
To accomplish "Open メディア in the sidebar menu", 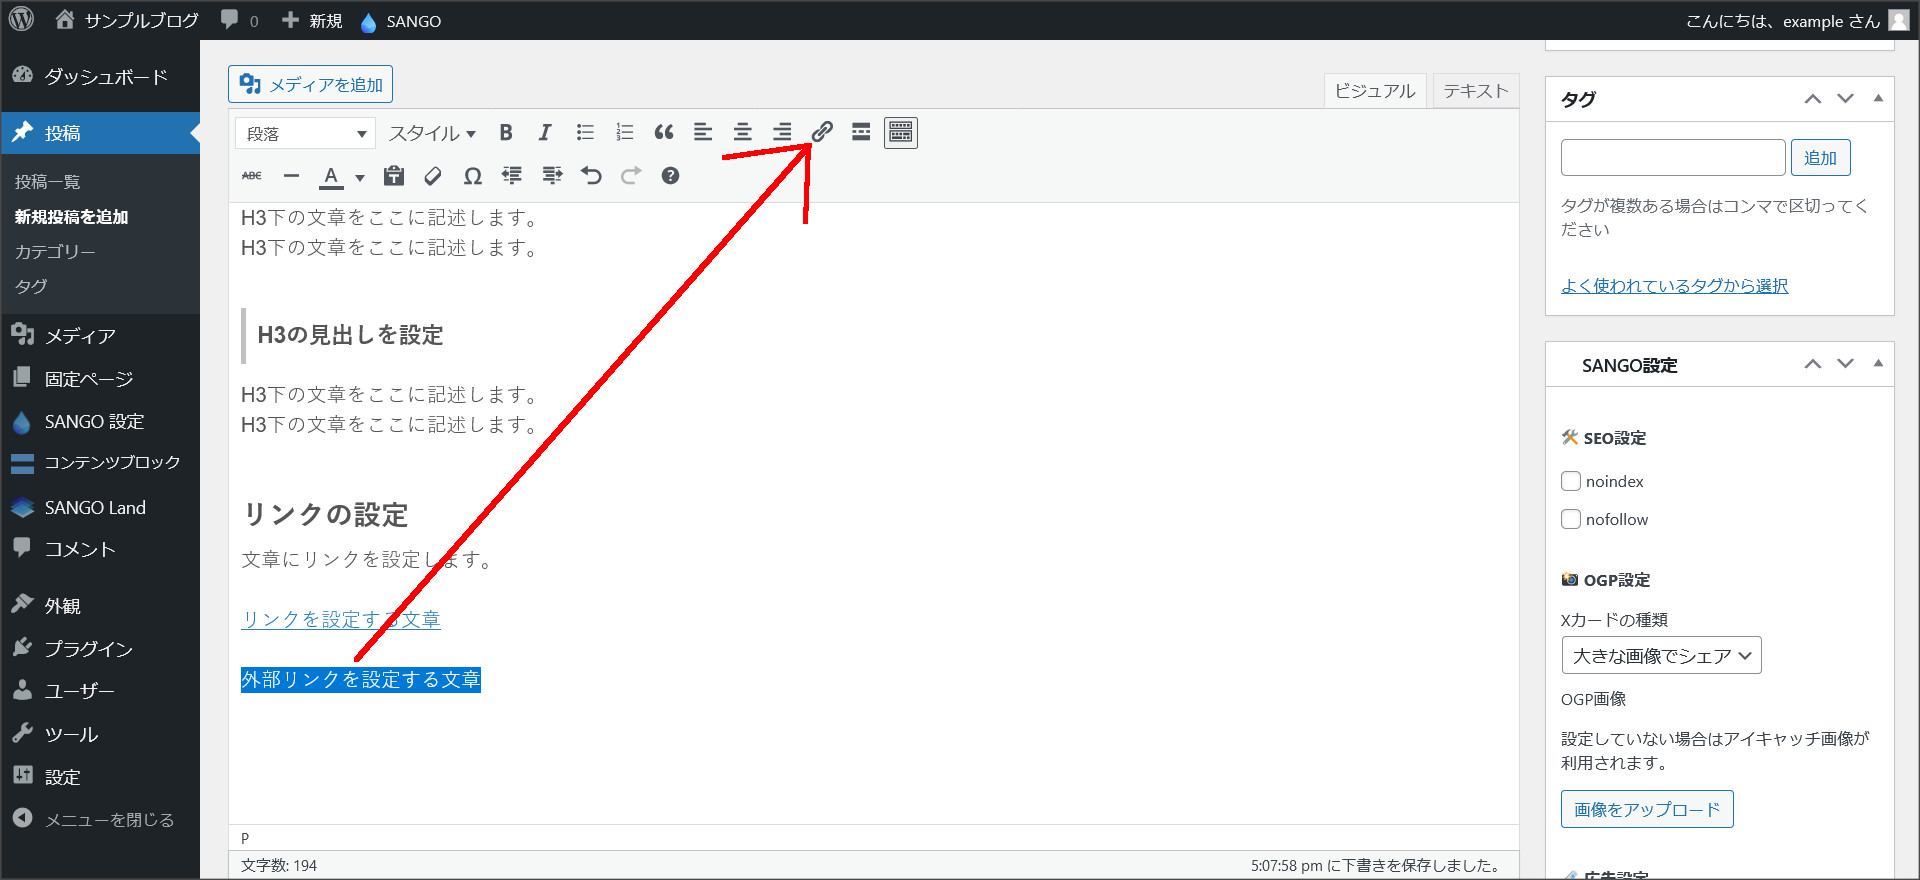I will [80, 336].
